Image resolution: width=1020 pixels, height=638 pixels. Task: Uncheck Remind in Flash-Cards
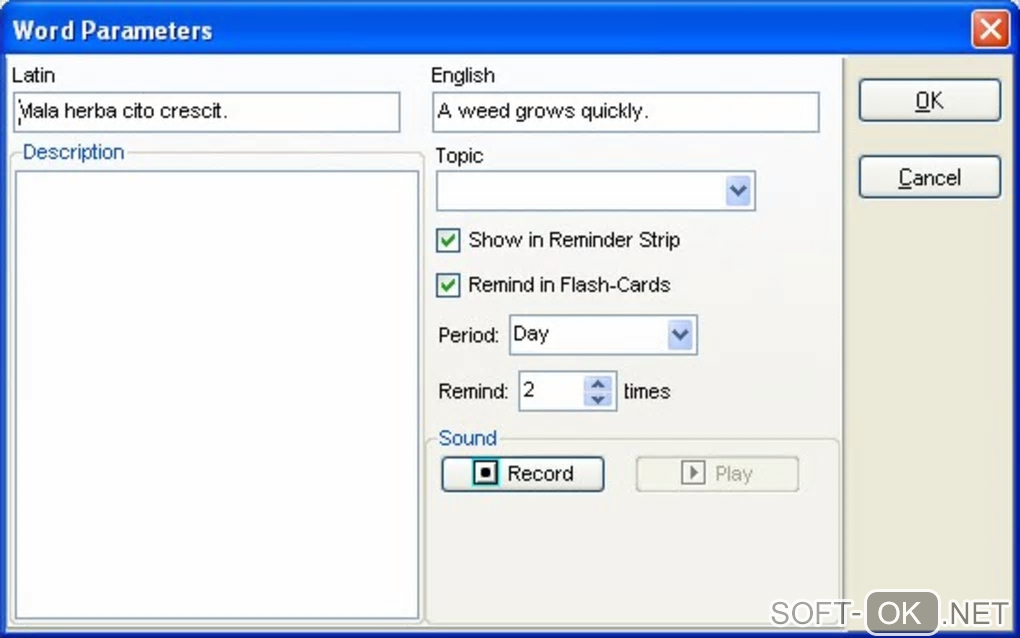pyautogui.click(x=448, y=286)
